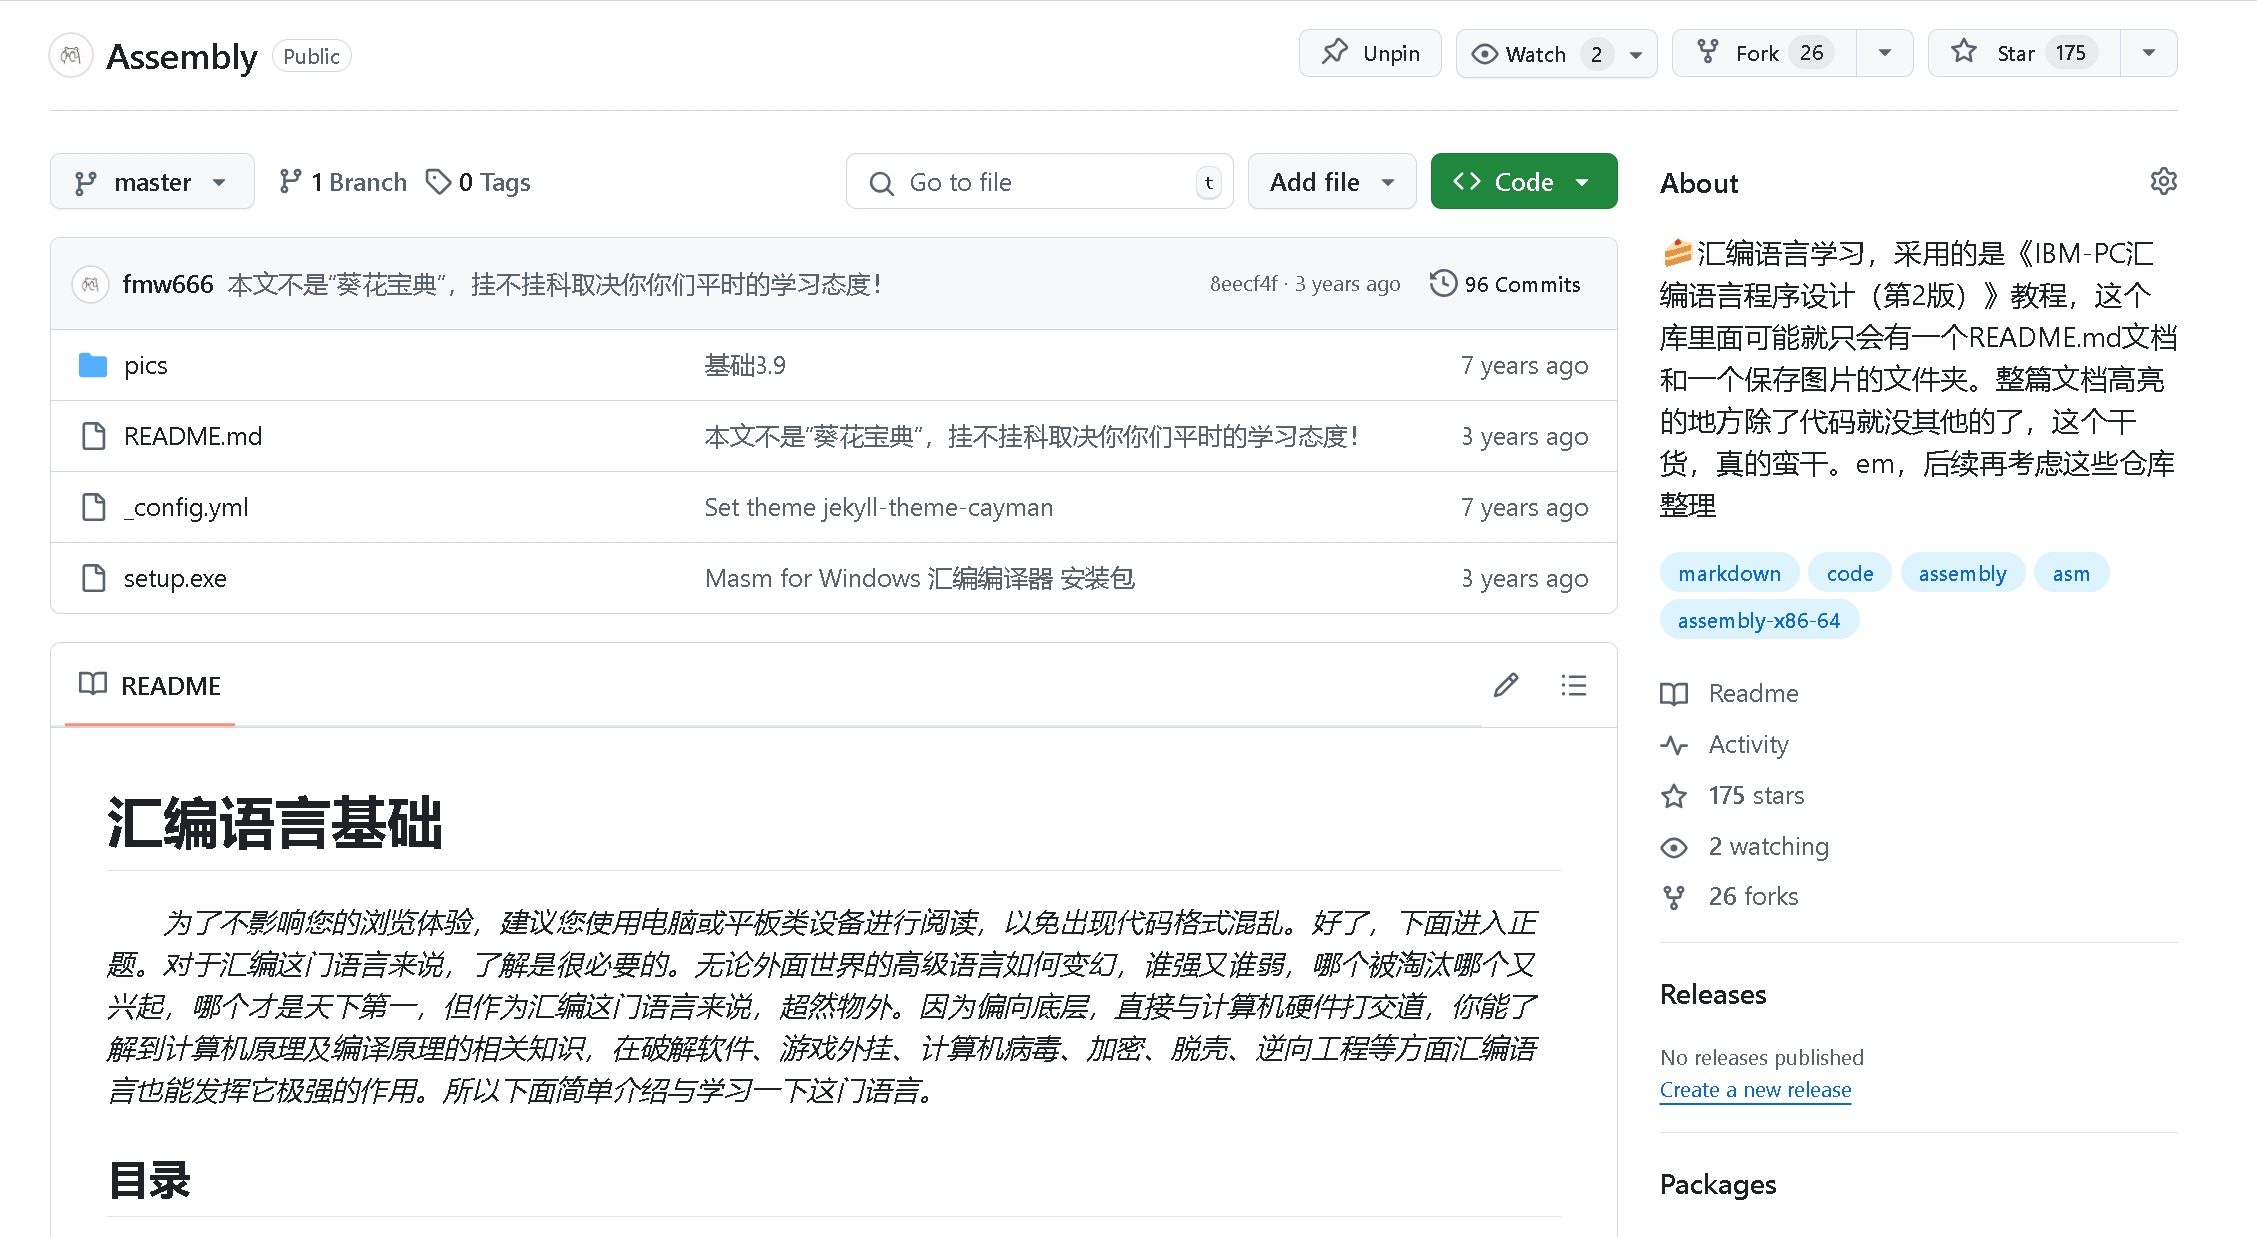Open the 基础3.9 commit message
This screenshot has height=1237, width=2257.
[x=745, y=365]
